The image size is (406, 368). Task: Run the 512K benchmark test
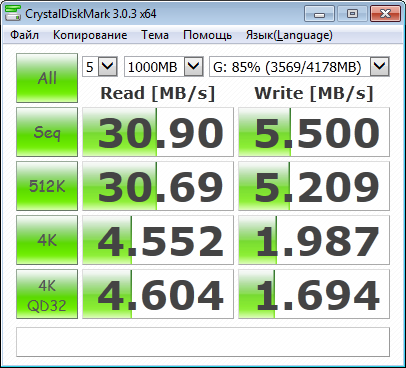(x=47, y=186)
